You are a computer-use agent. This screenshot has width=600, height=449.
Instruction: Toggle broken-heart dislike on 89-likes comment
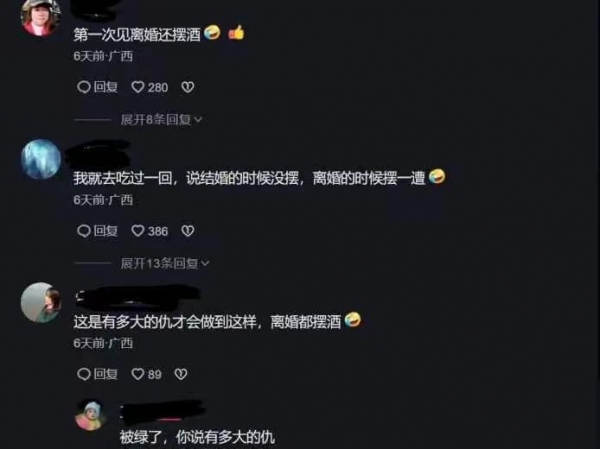click(181, 374)
